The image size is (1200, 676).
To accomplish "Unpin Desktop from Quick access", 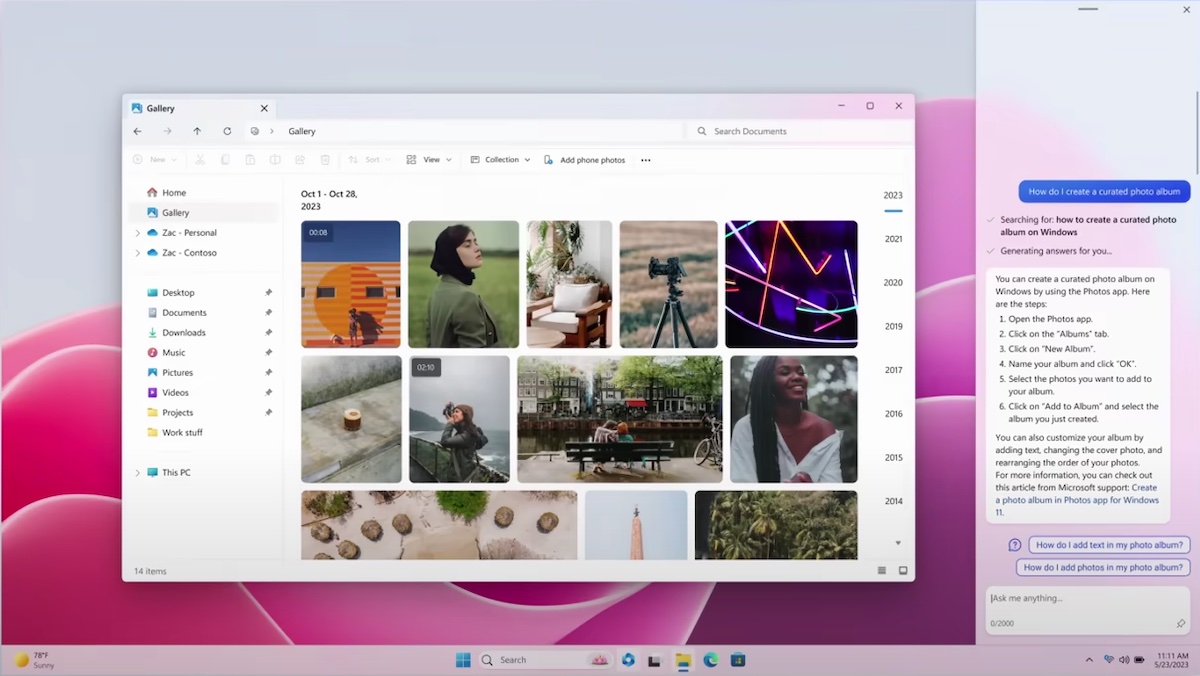I will (x=268, y=293).
